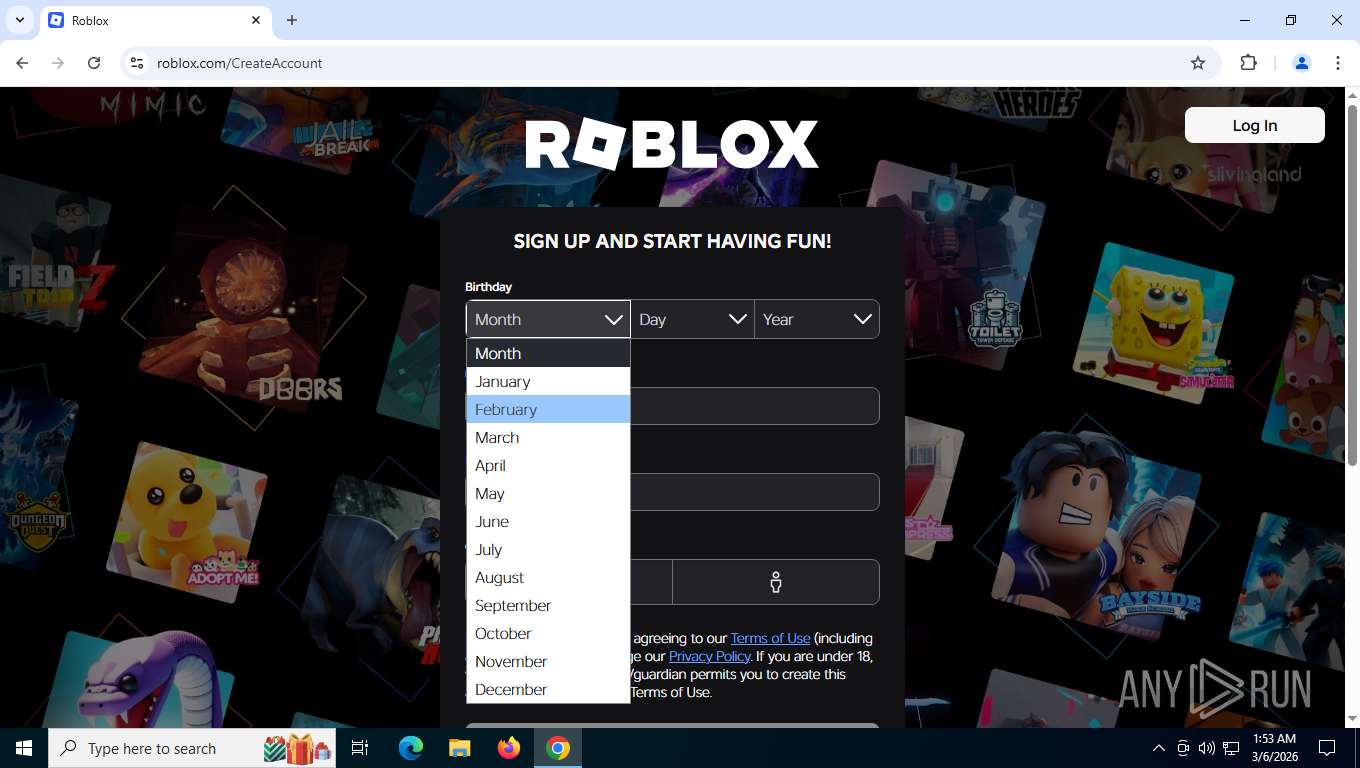This screenshot has height=768, width=1360.
Task: Click the taskbar search box
Action: click(194, 748)
